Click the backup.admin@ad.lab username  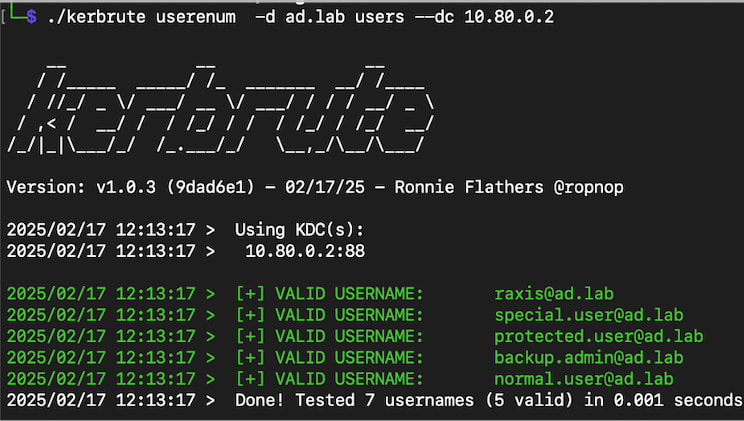point(589,357)
